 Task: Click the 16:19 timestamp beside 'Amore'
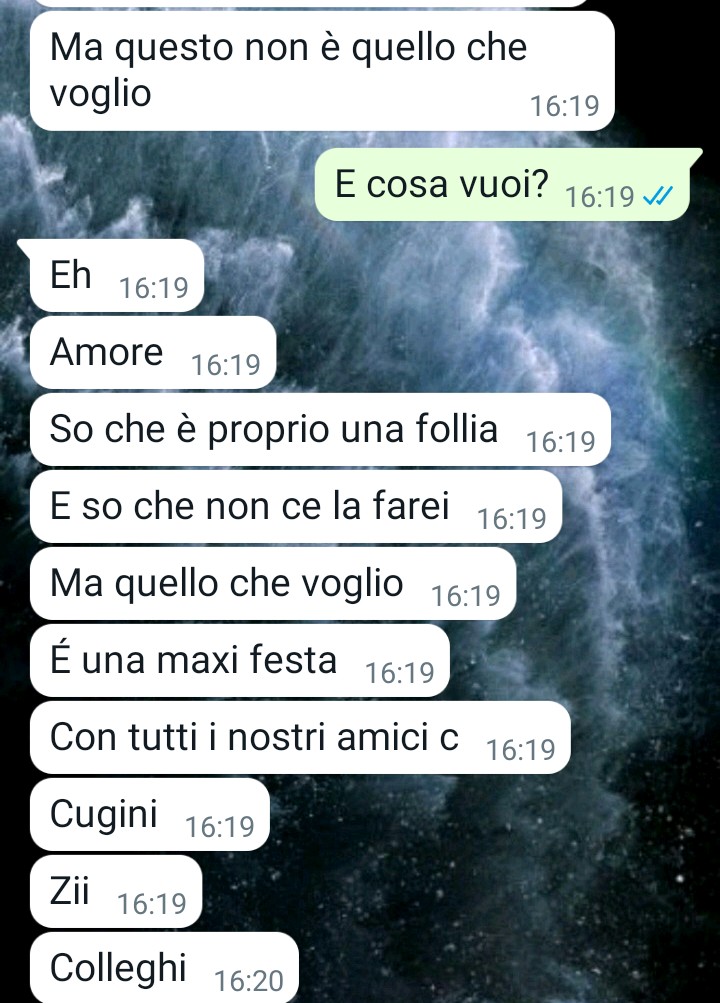point(226,365)
